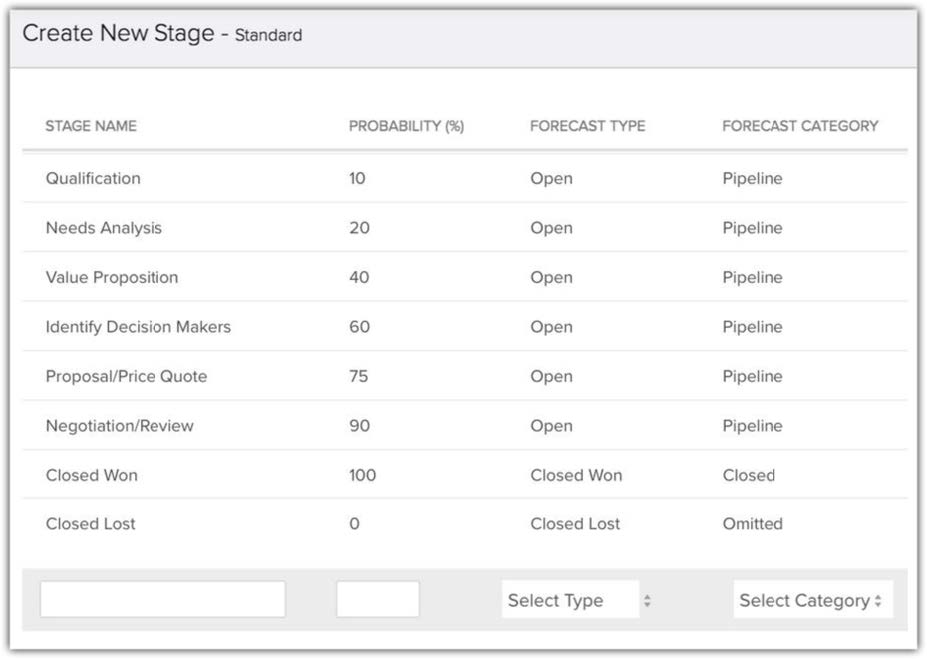Click the Select Type stepper arrows
Viewport: 927px width, 659px height.
point(647,601)
